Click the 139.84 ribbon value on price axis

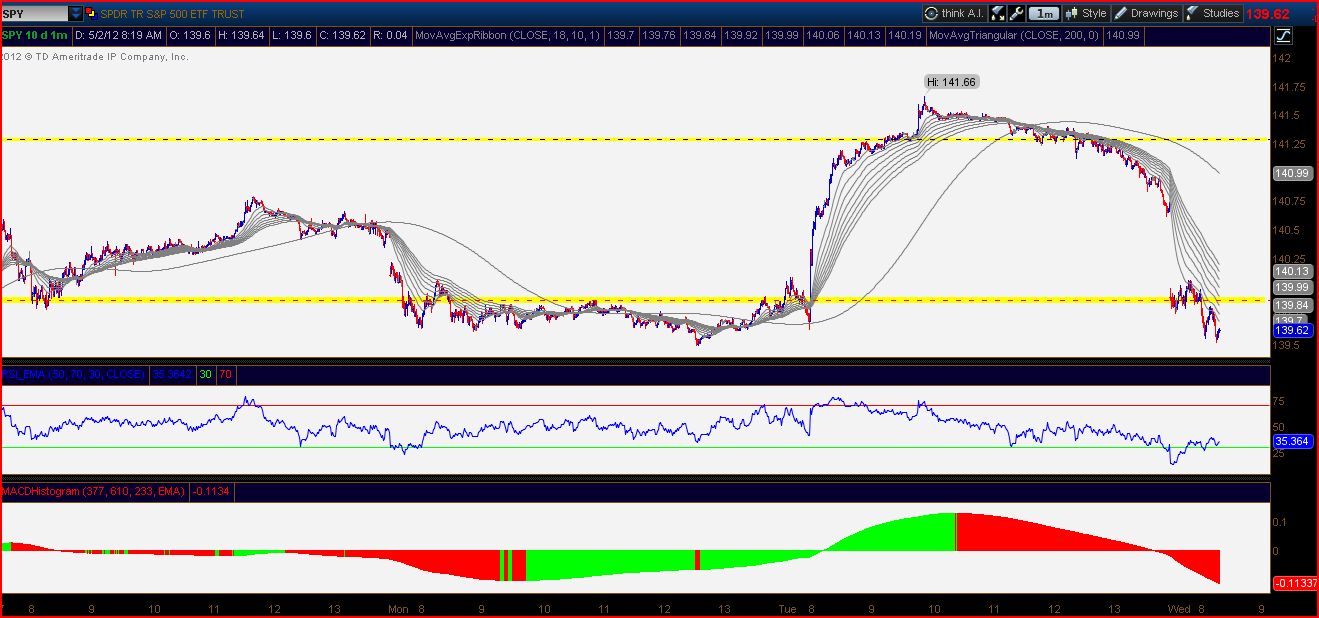(1292, 305)
